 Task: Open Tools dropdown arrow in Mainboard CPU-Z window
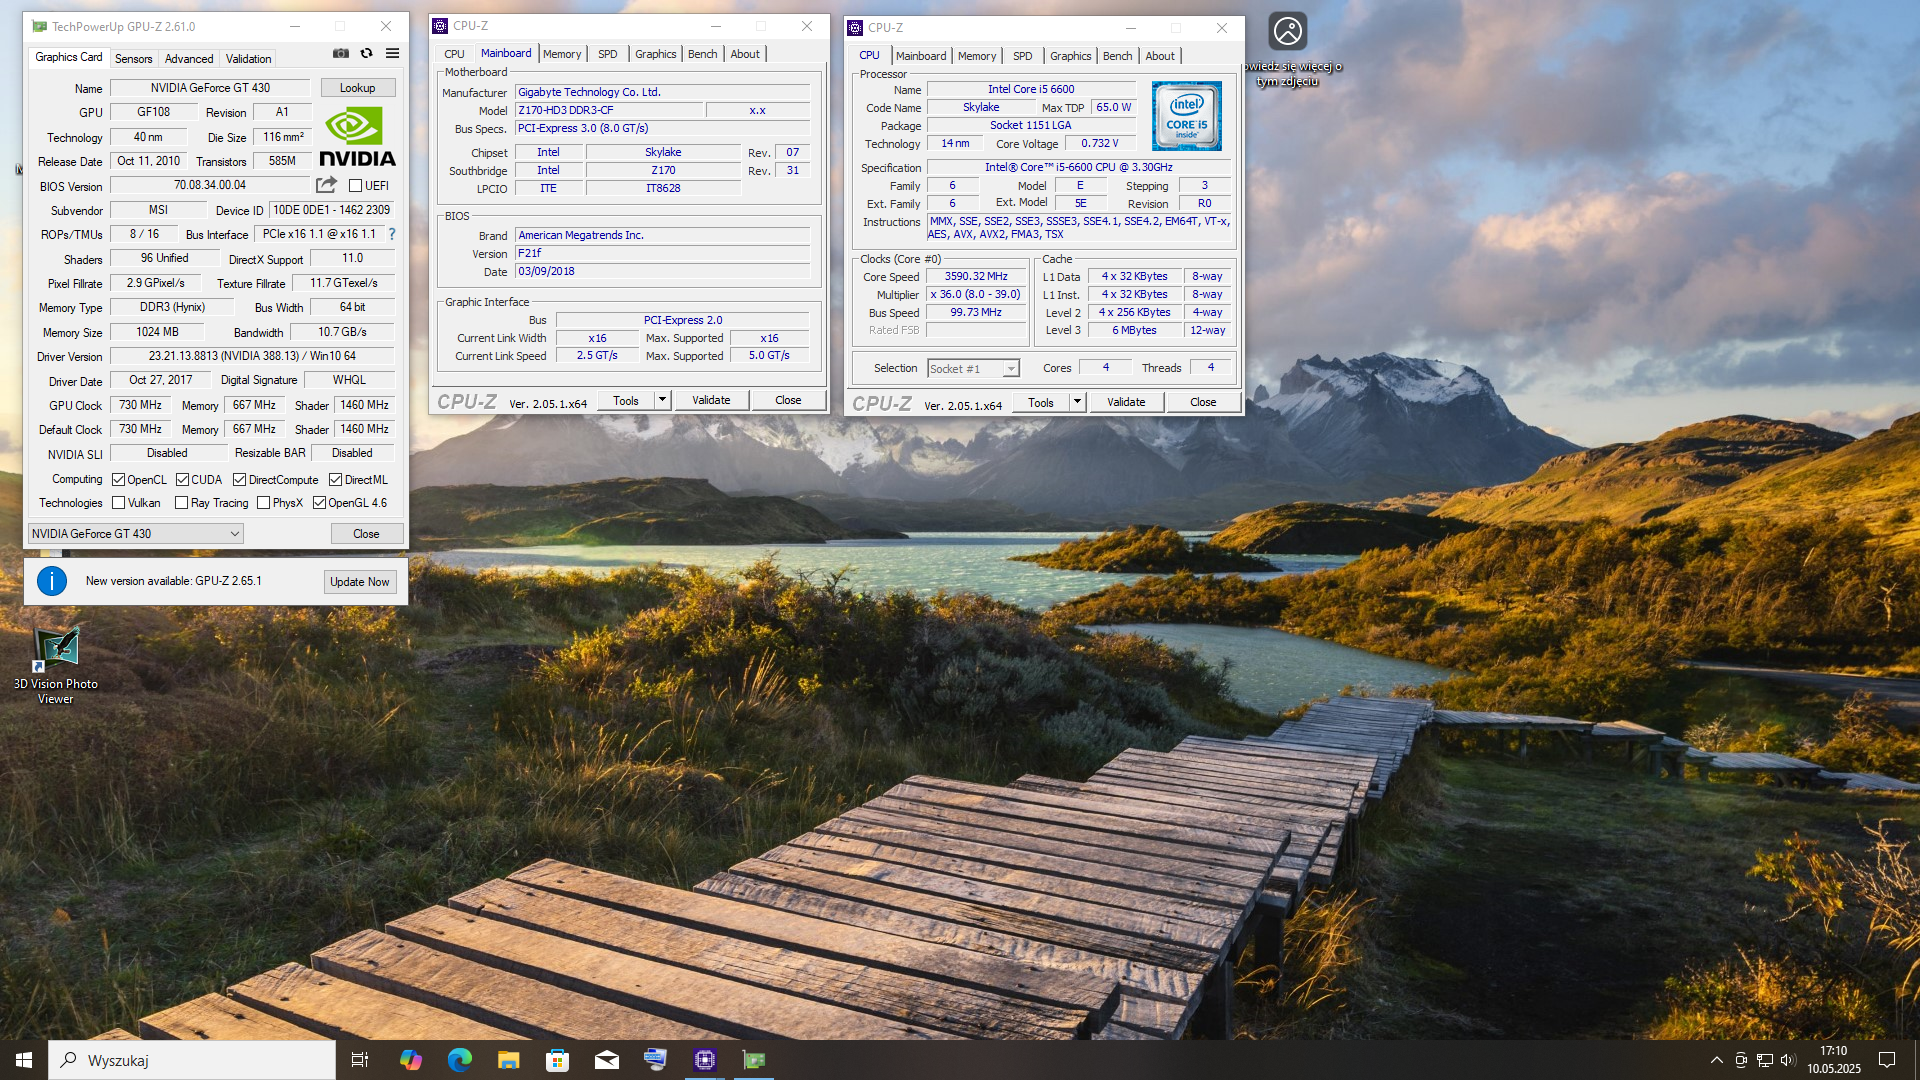pos(662,400)
